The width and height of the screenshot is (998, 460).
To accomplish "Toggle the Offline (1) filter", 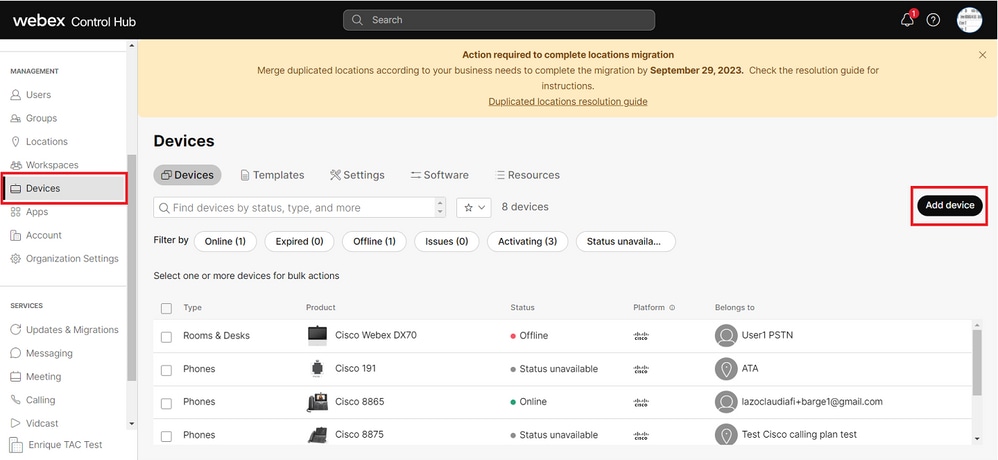I will (x=374, y=242).
